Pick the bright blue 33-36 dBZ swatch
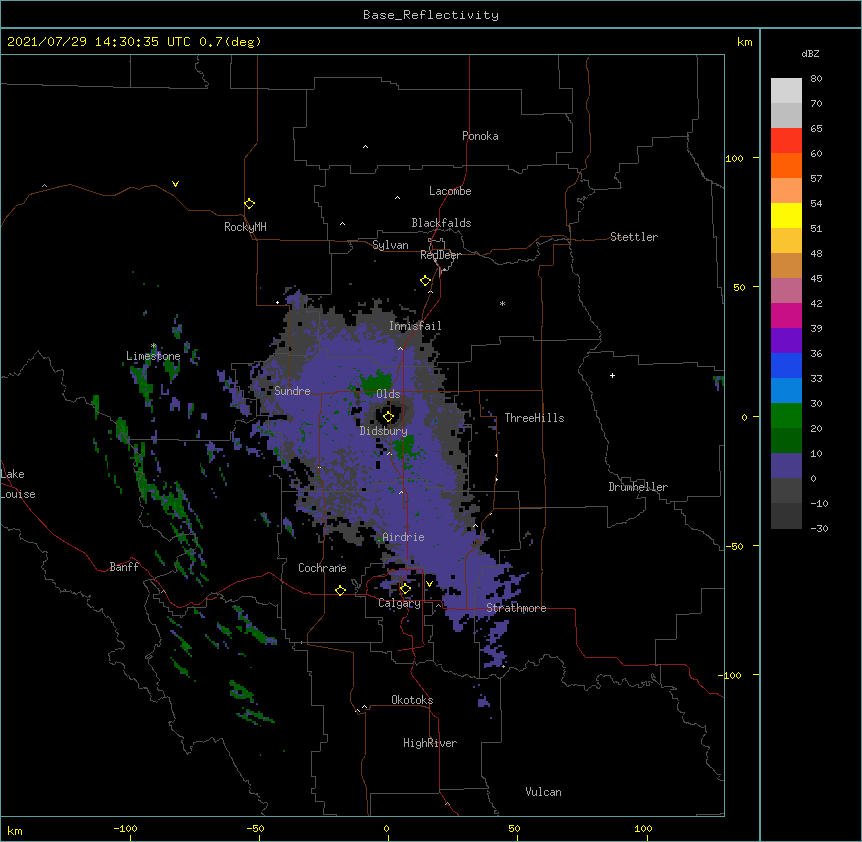The image size is (862, 842). tap(786, 365)
